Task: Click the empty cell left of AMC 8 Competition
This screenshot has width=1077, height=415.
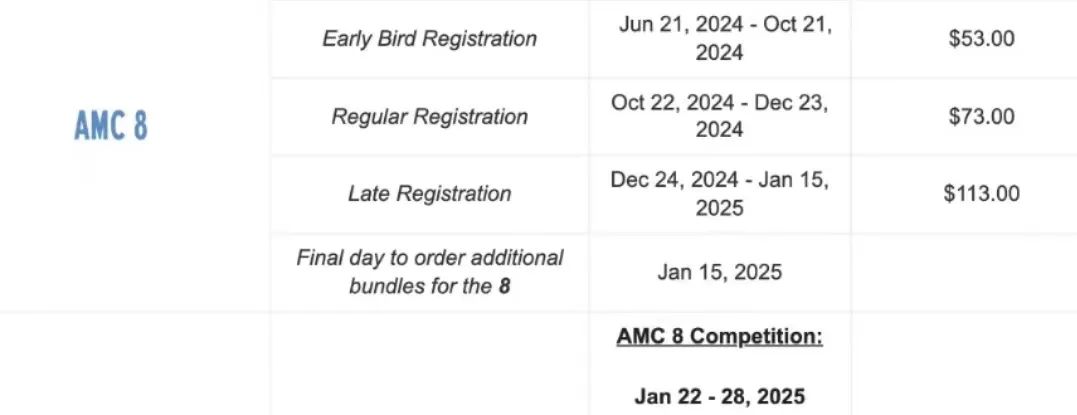Action: [x=429, y=363]
